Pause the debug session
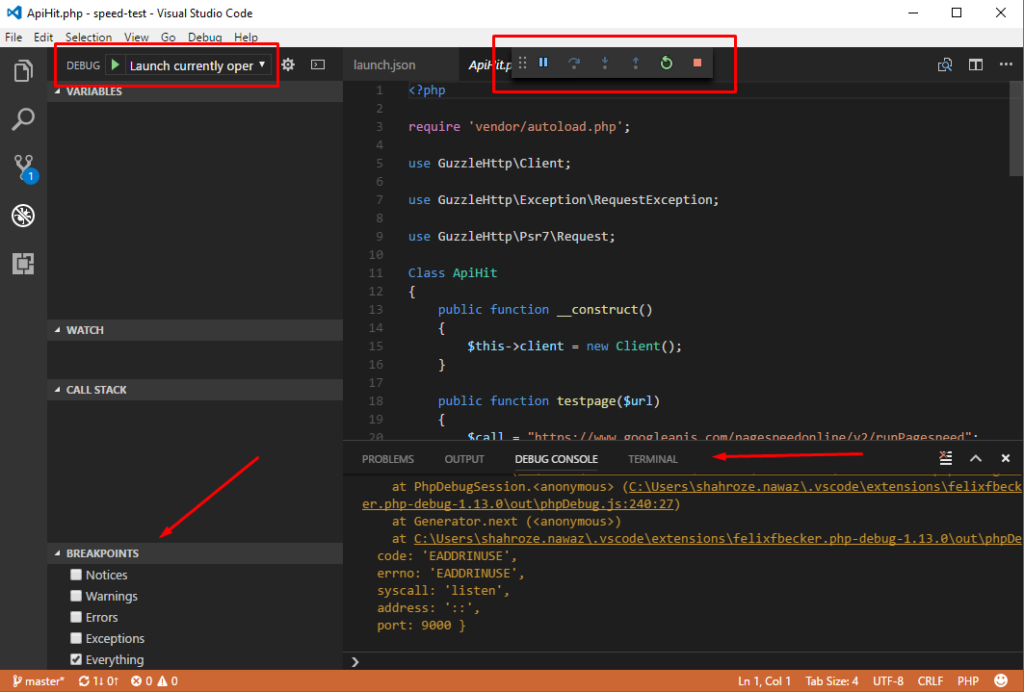 tap(544, 63)
